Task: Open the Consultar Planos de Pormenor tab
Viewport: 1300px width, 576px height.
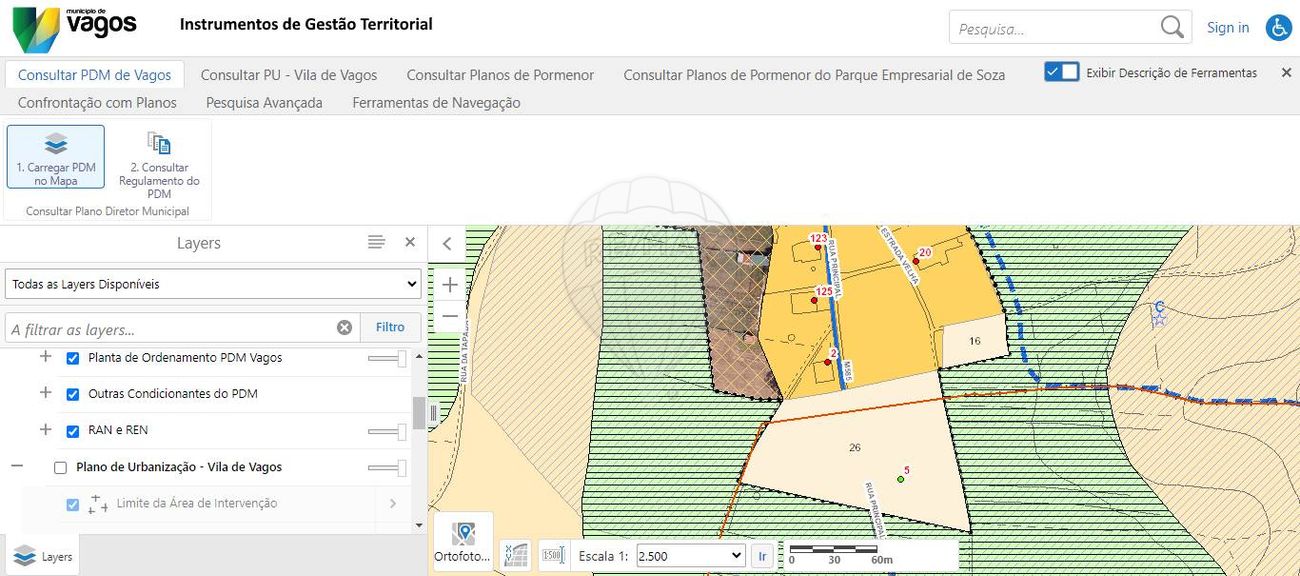Action: pos(500,75)
